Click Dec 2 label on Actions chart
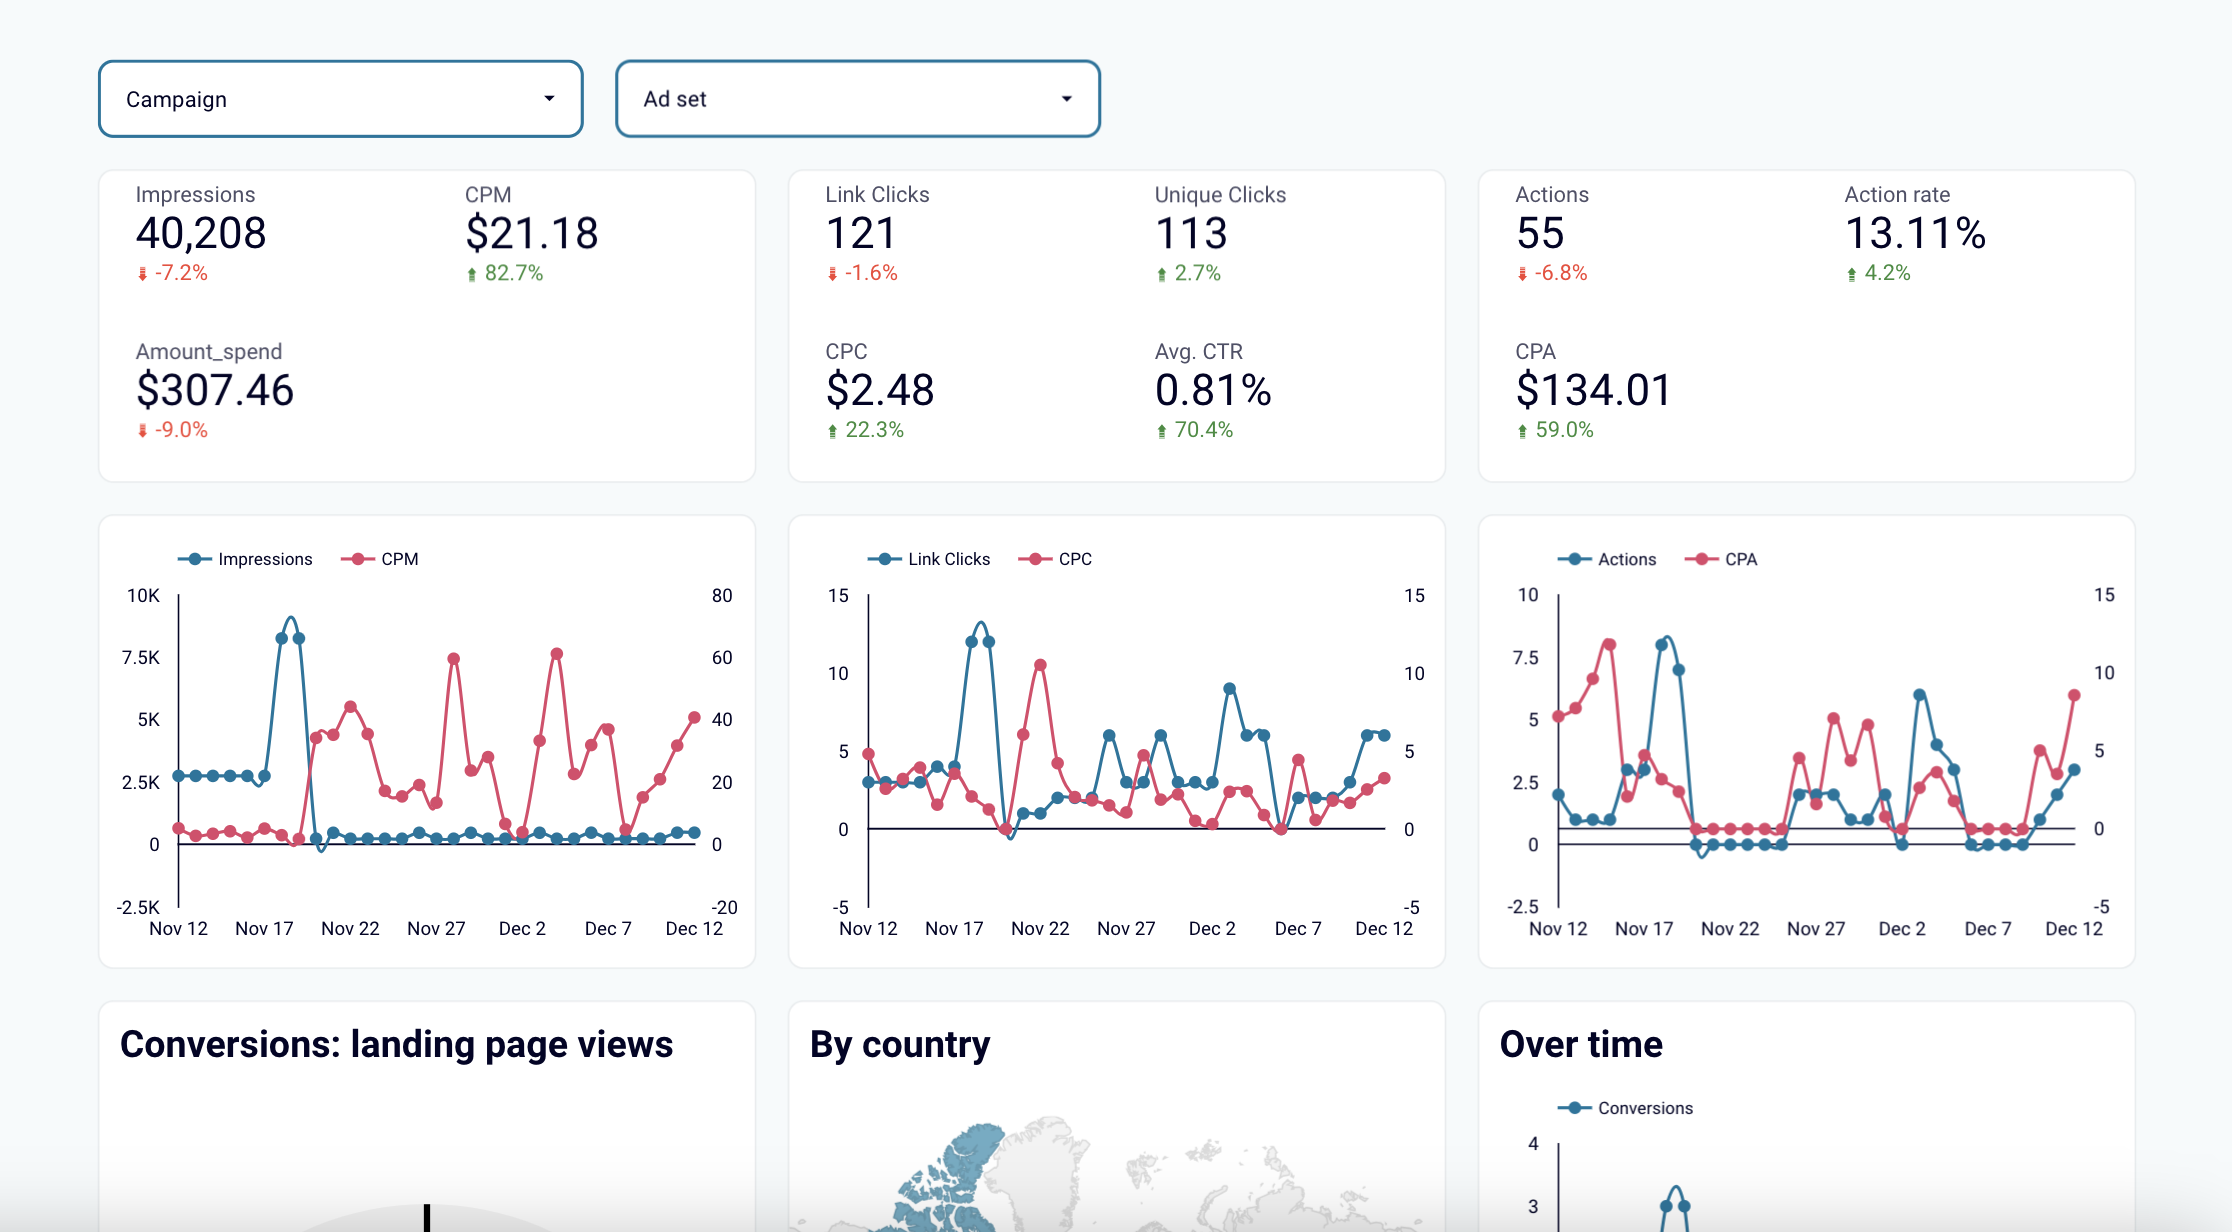2232x1232 pixels. [x=1902, y=929]
